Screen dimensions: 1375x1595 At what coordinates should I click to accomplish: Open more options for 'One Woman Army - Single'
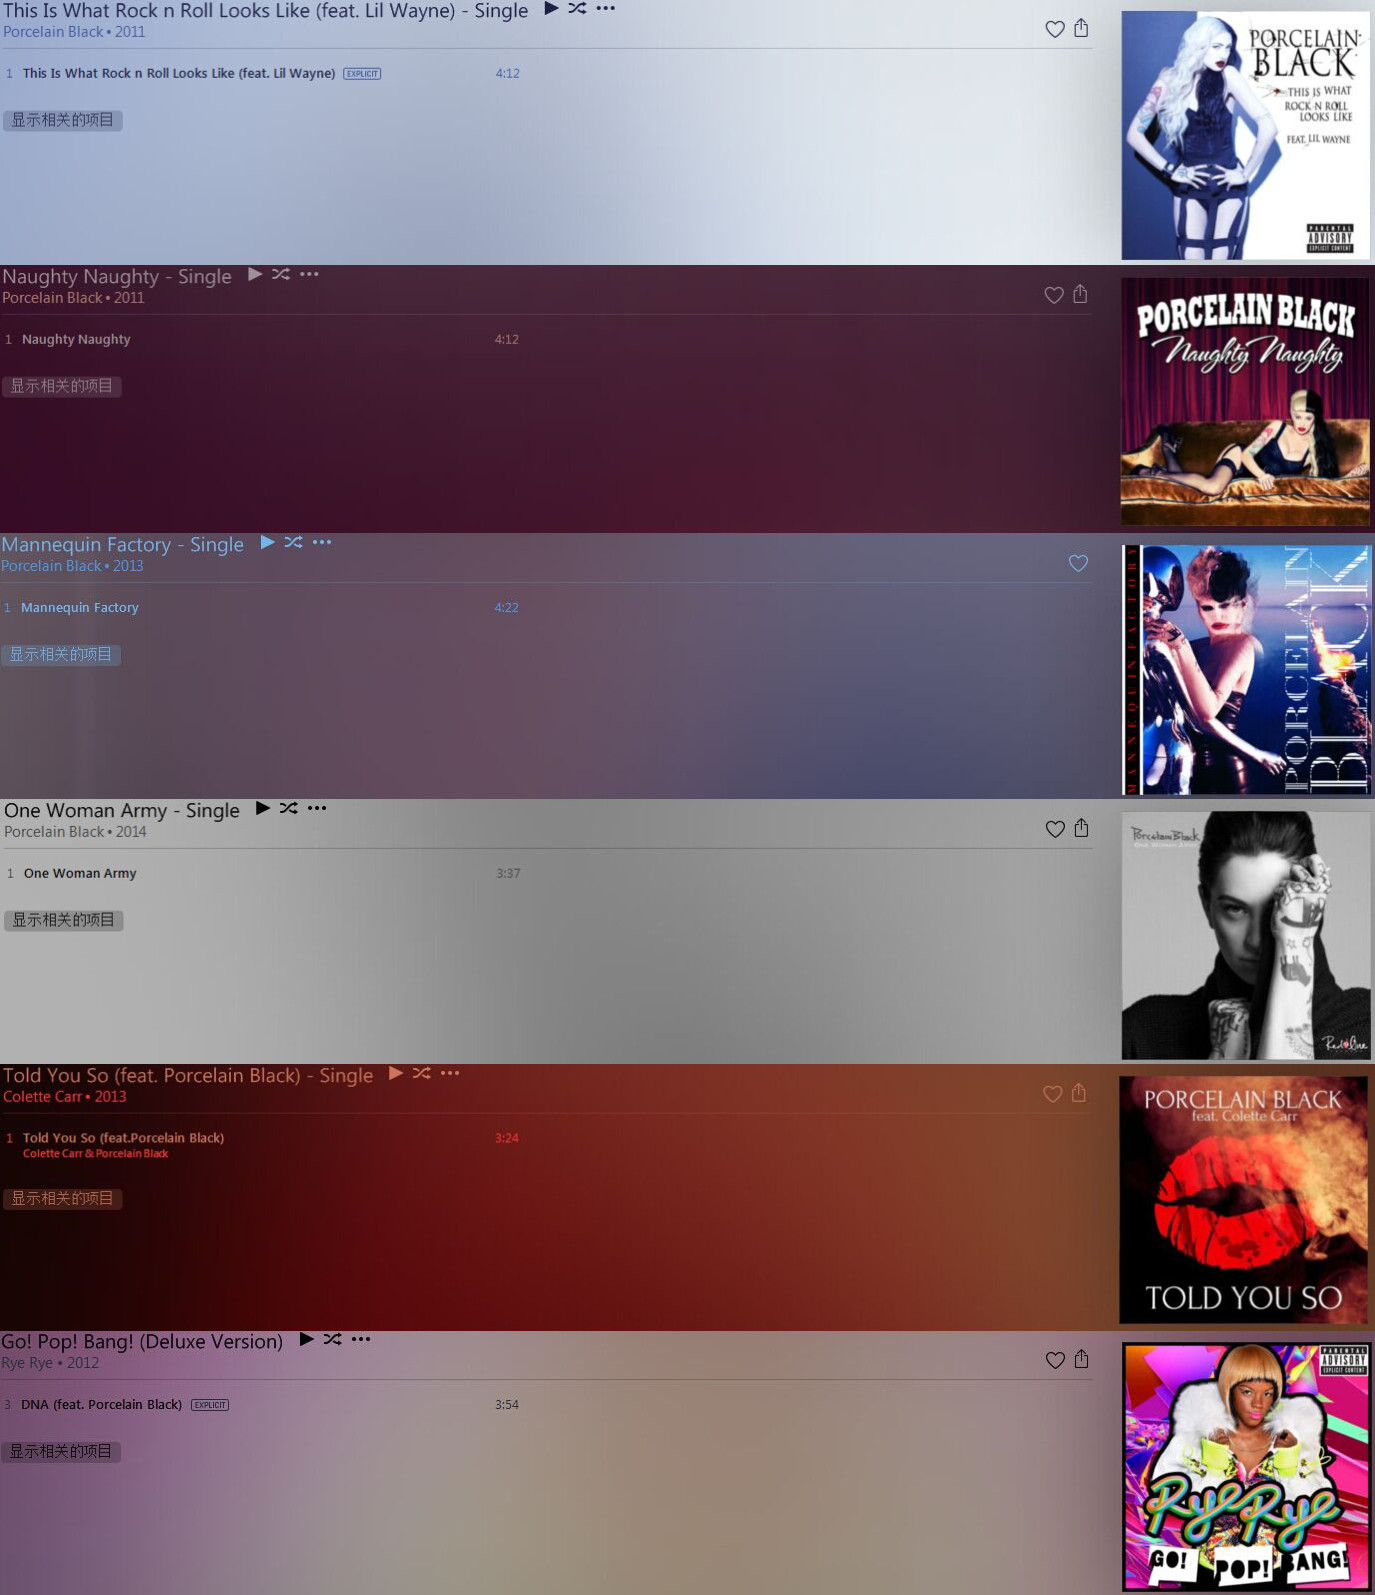tap(317, 808)
